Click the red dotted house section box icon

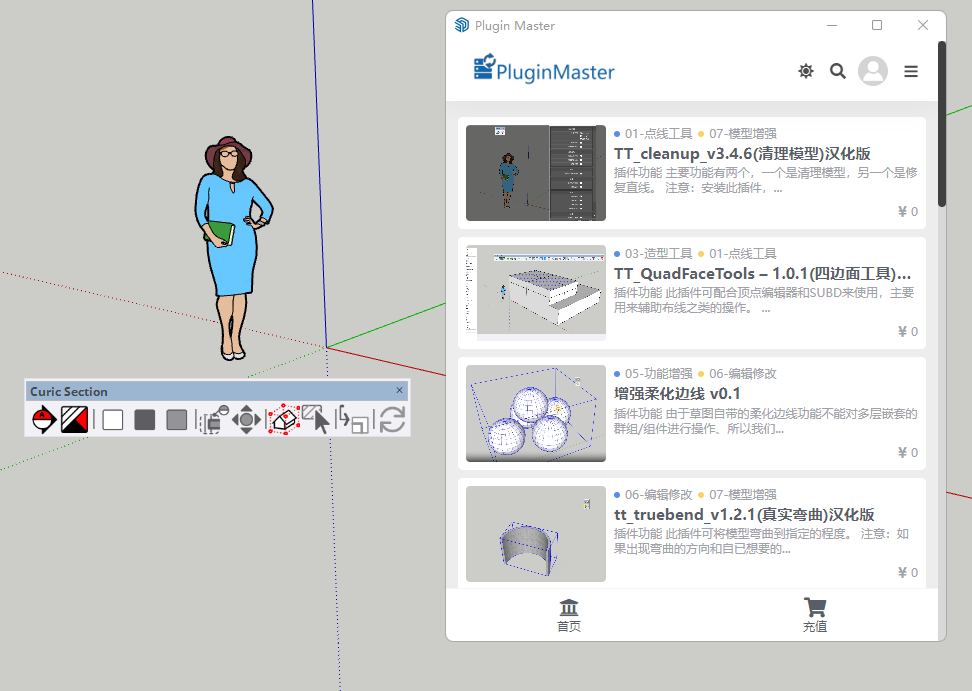[x=283, y=420]
